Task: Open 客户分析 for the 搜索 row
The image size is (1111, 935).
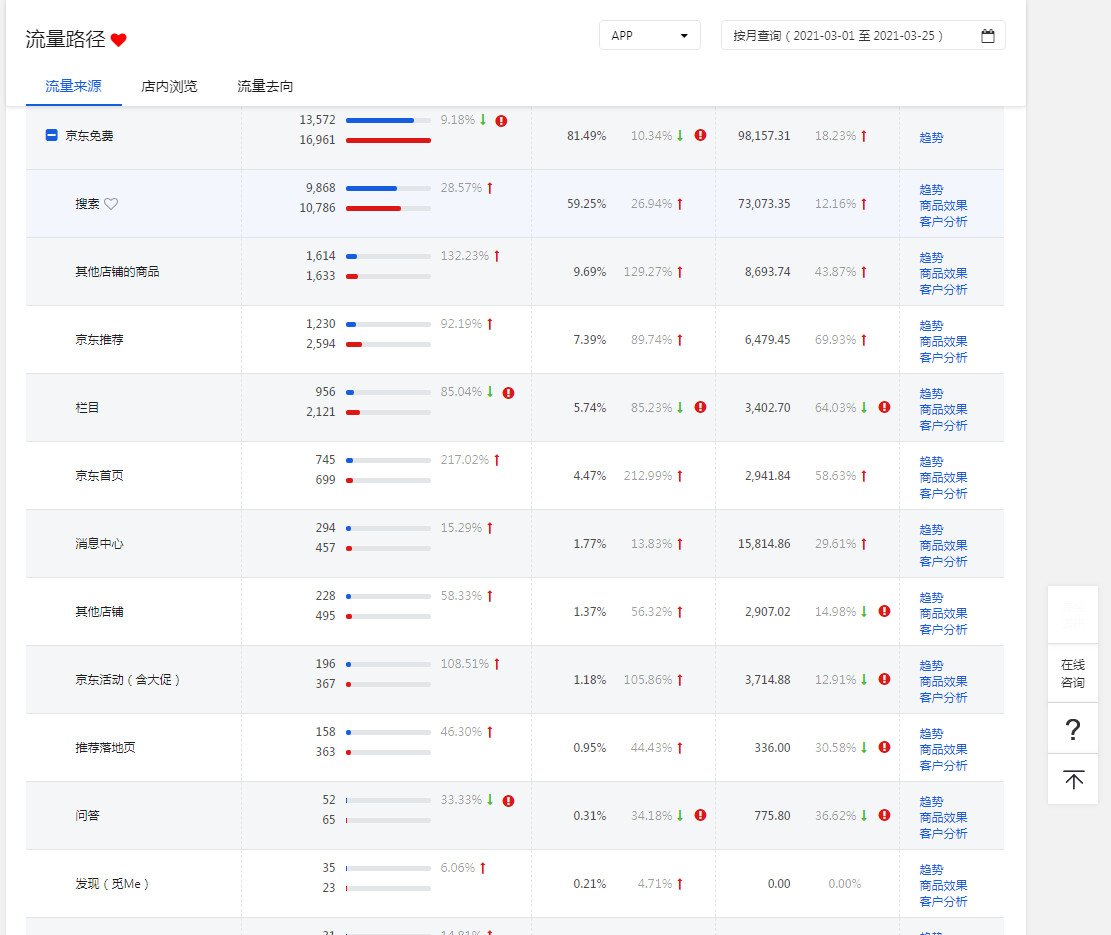Action: pos(943,222)
